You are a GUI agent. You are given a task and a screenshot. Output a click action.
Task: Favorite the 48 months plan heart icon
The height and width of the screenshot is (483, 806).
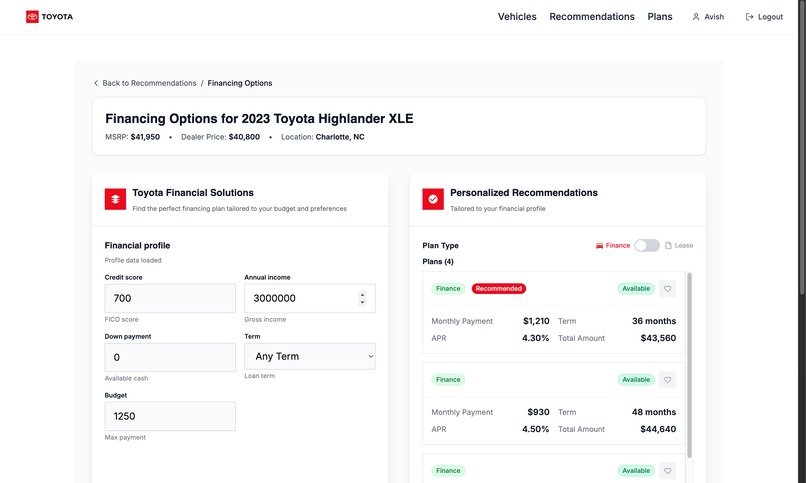click(x=667, y=380)
